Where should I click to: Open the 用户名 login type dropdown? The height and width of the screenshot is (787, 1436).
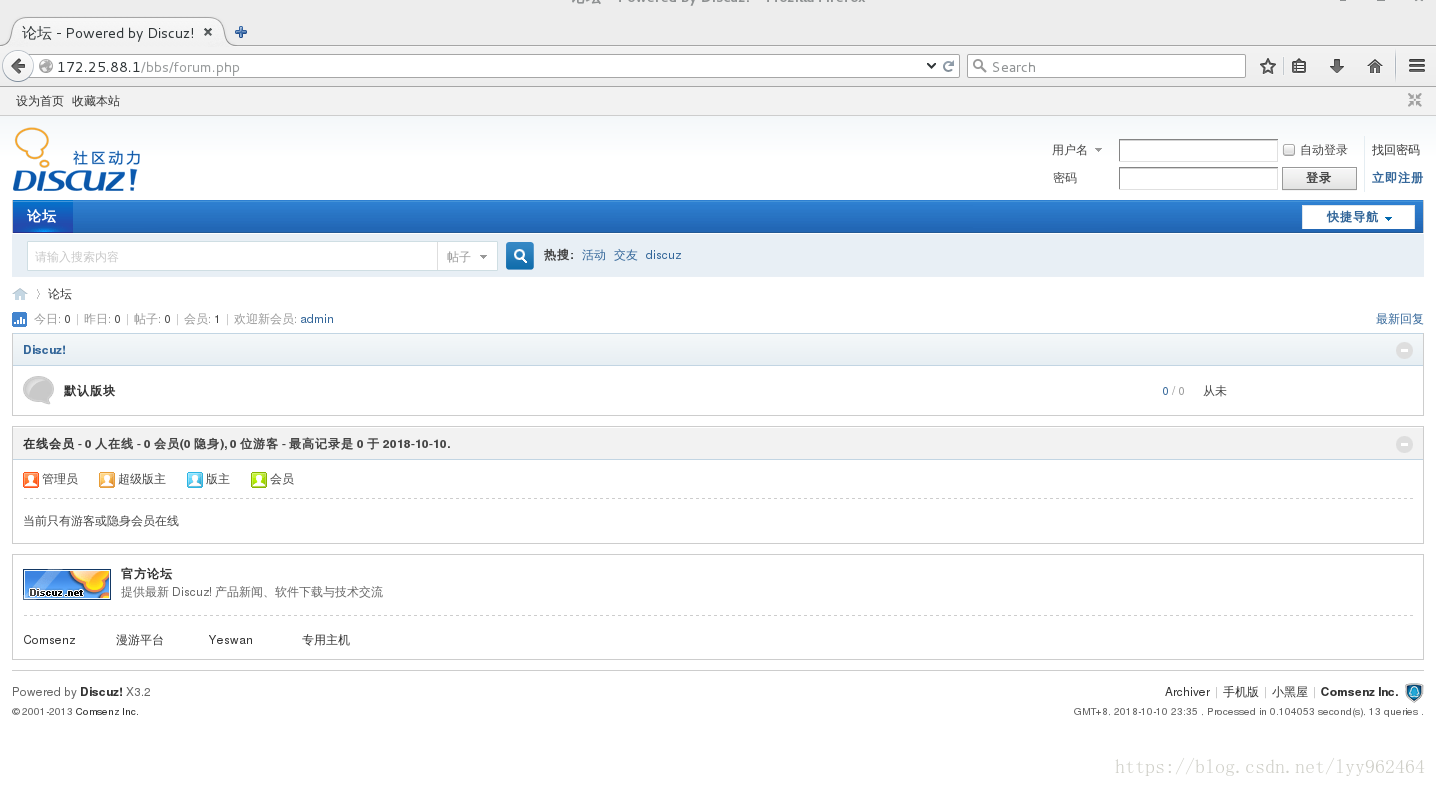click(x=1077, y=150)
